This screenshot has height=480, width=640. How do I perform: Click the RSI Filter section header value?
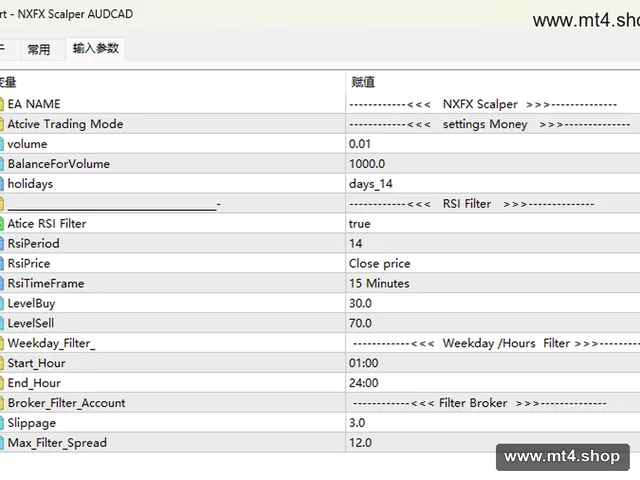click(x=471, y=204)
